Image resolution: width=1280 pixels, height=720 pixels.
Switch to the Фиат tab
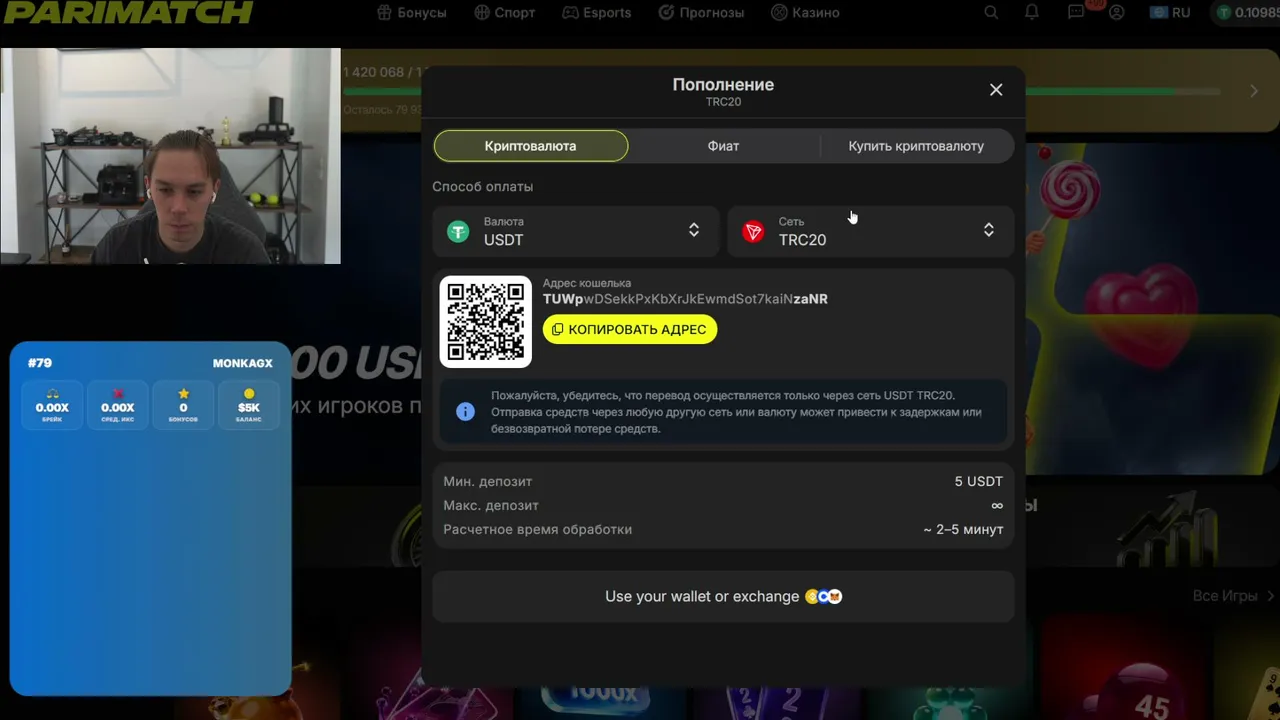click(723, 146)
